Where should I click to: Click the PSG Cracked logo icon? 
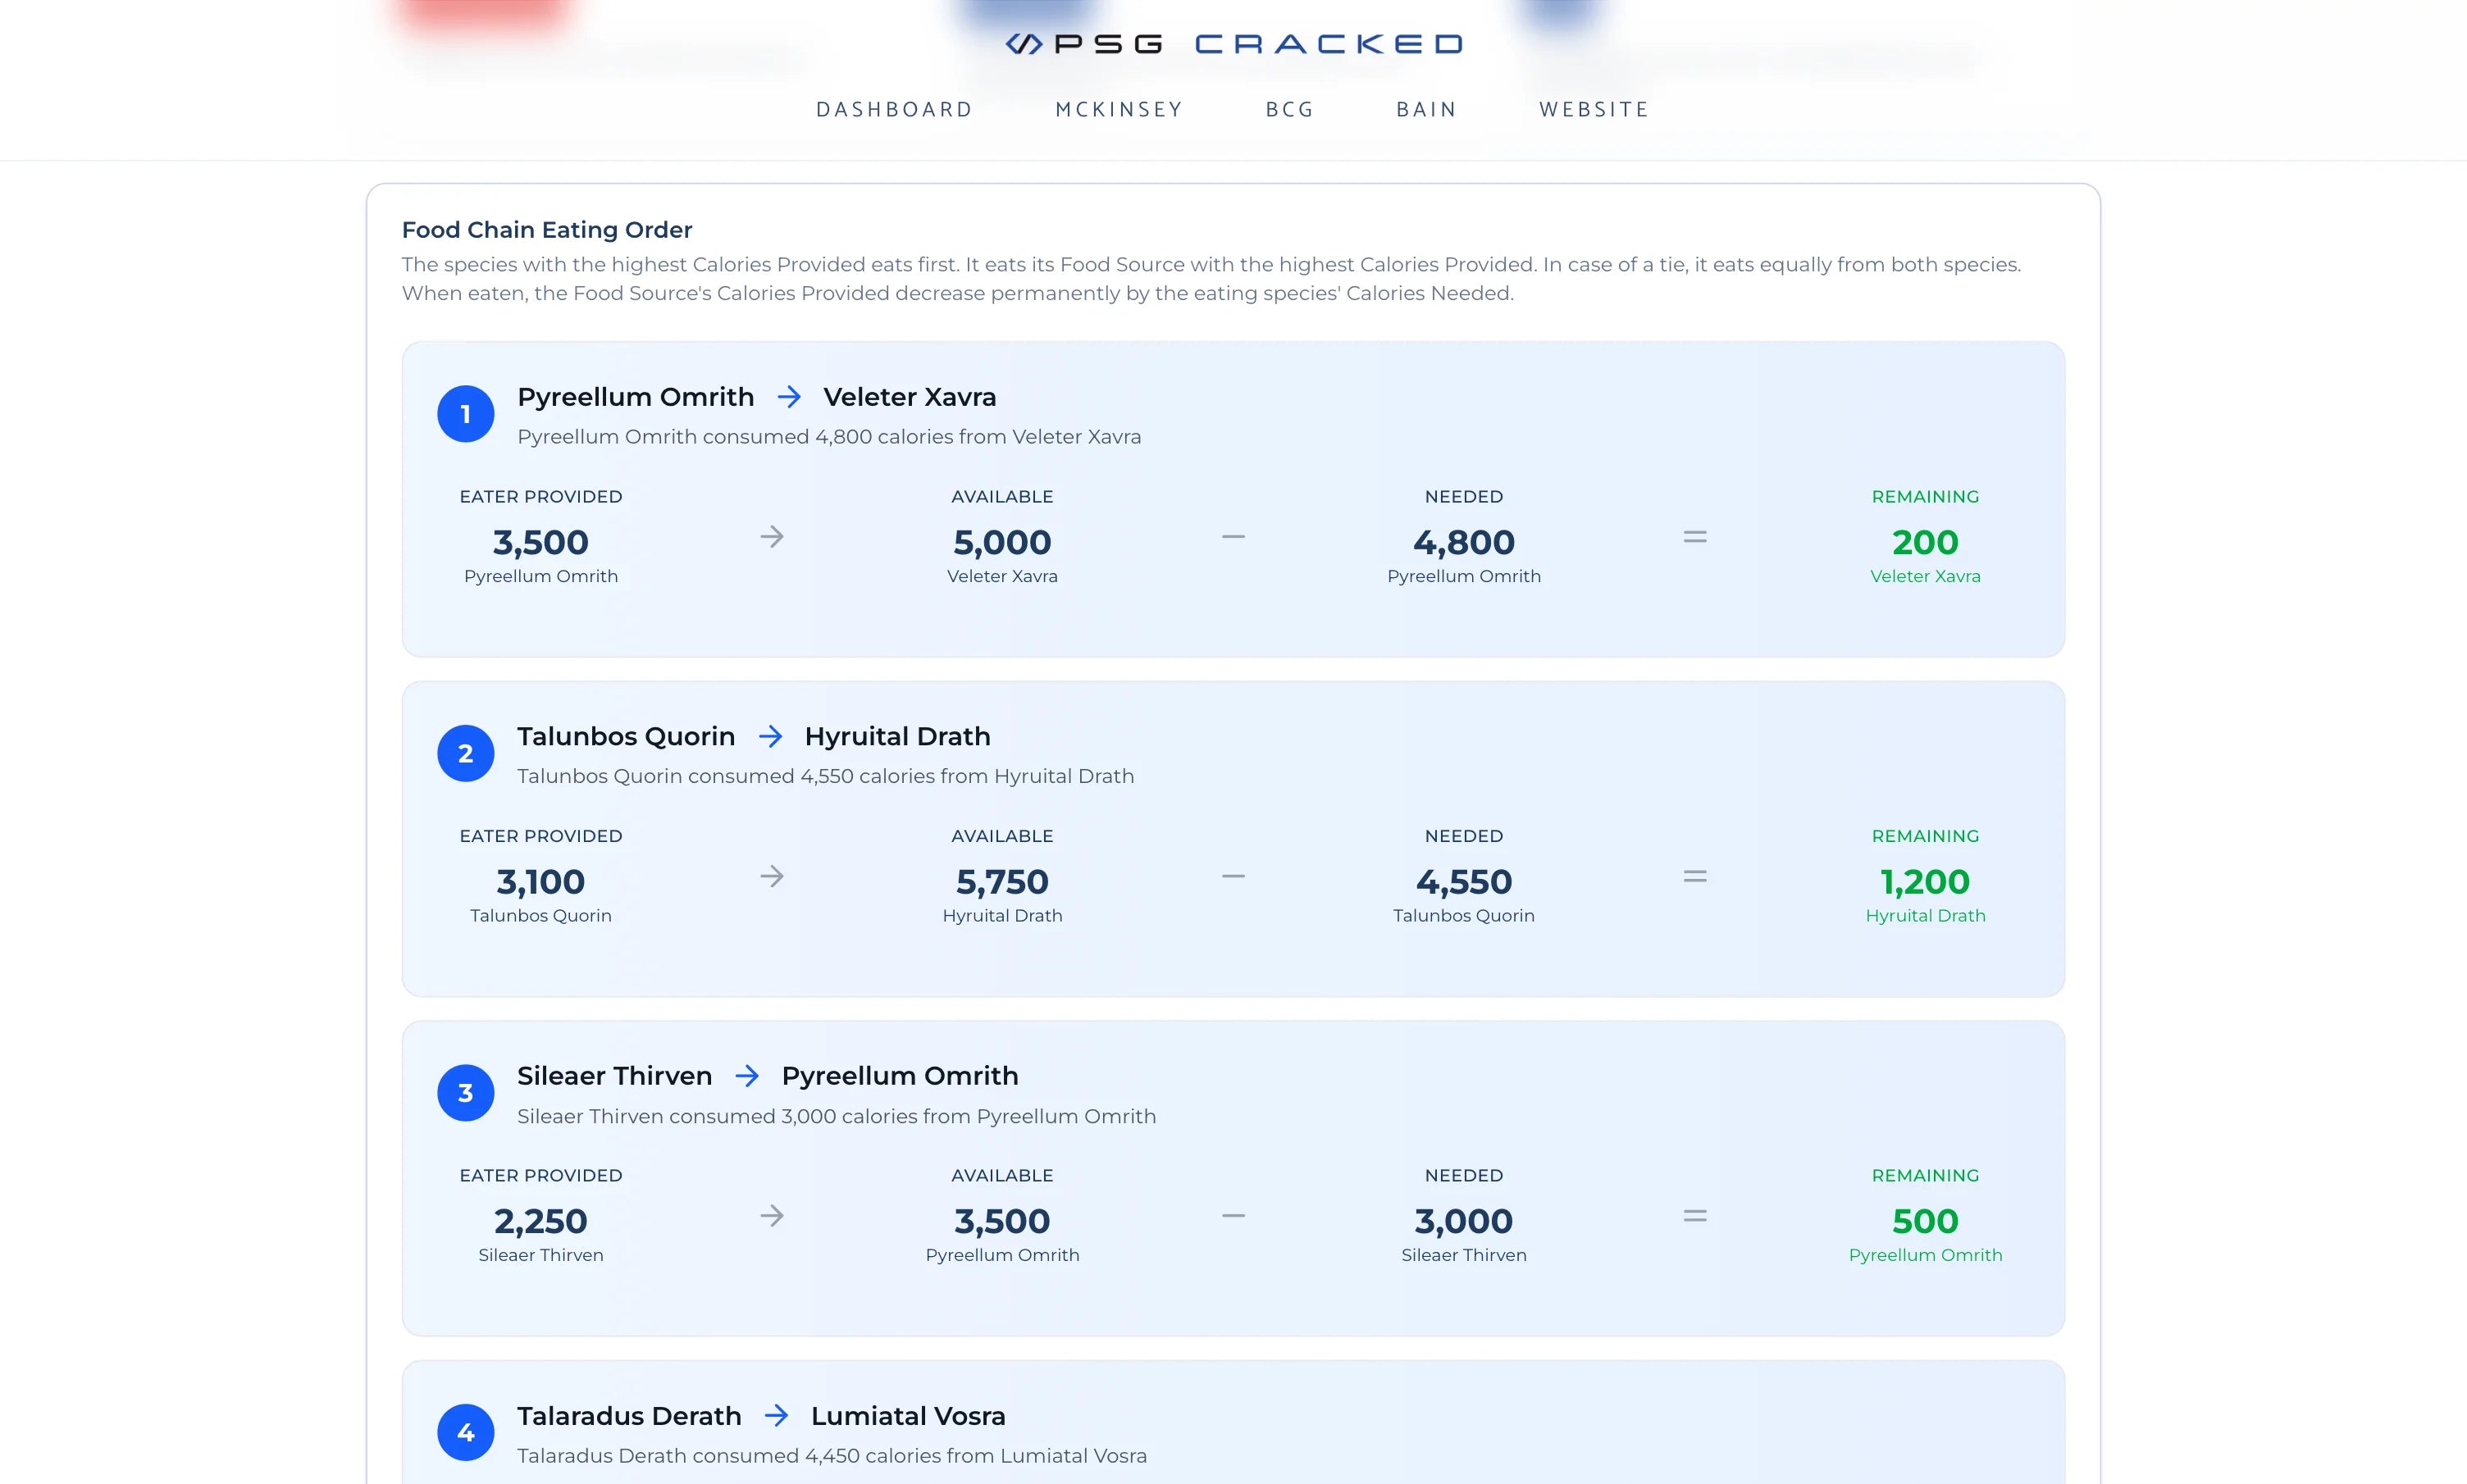tap(1023, 44)
